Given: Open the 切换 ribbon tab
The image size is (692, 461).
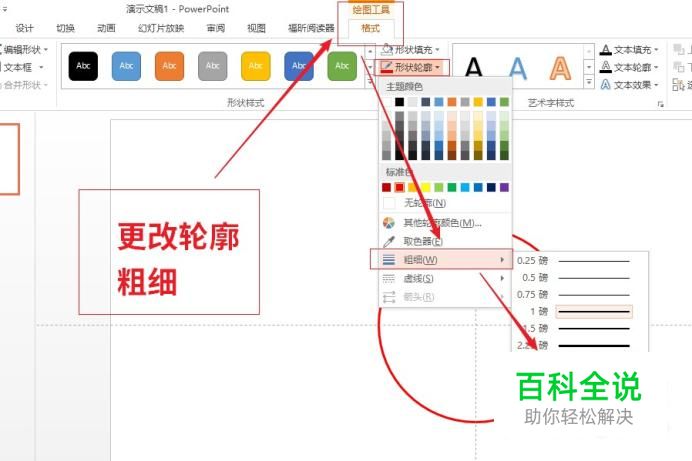Looking at the screenshot, I should coord(65,28).
